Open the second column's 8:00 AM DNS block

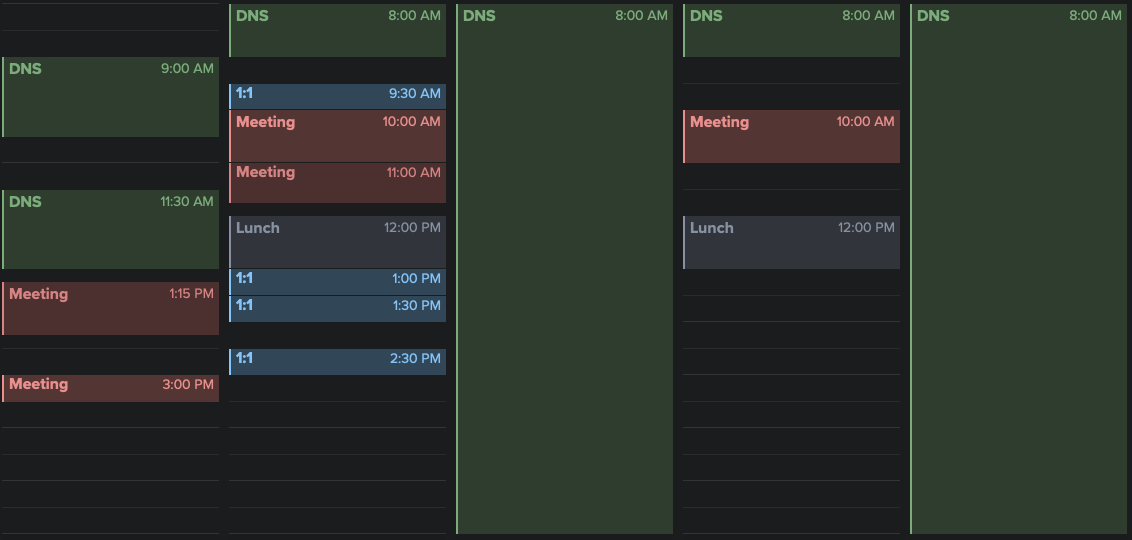[x=337, y=30]
